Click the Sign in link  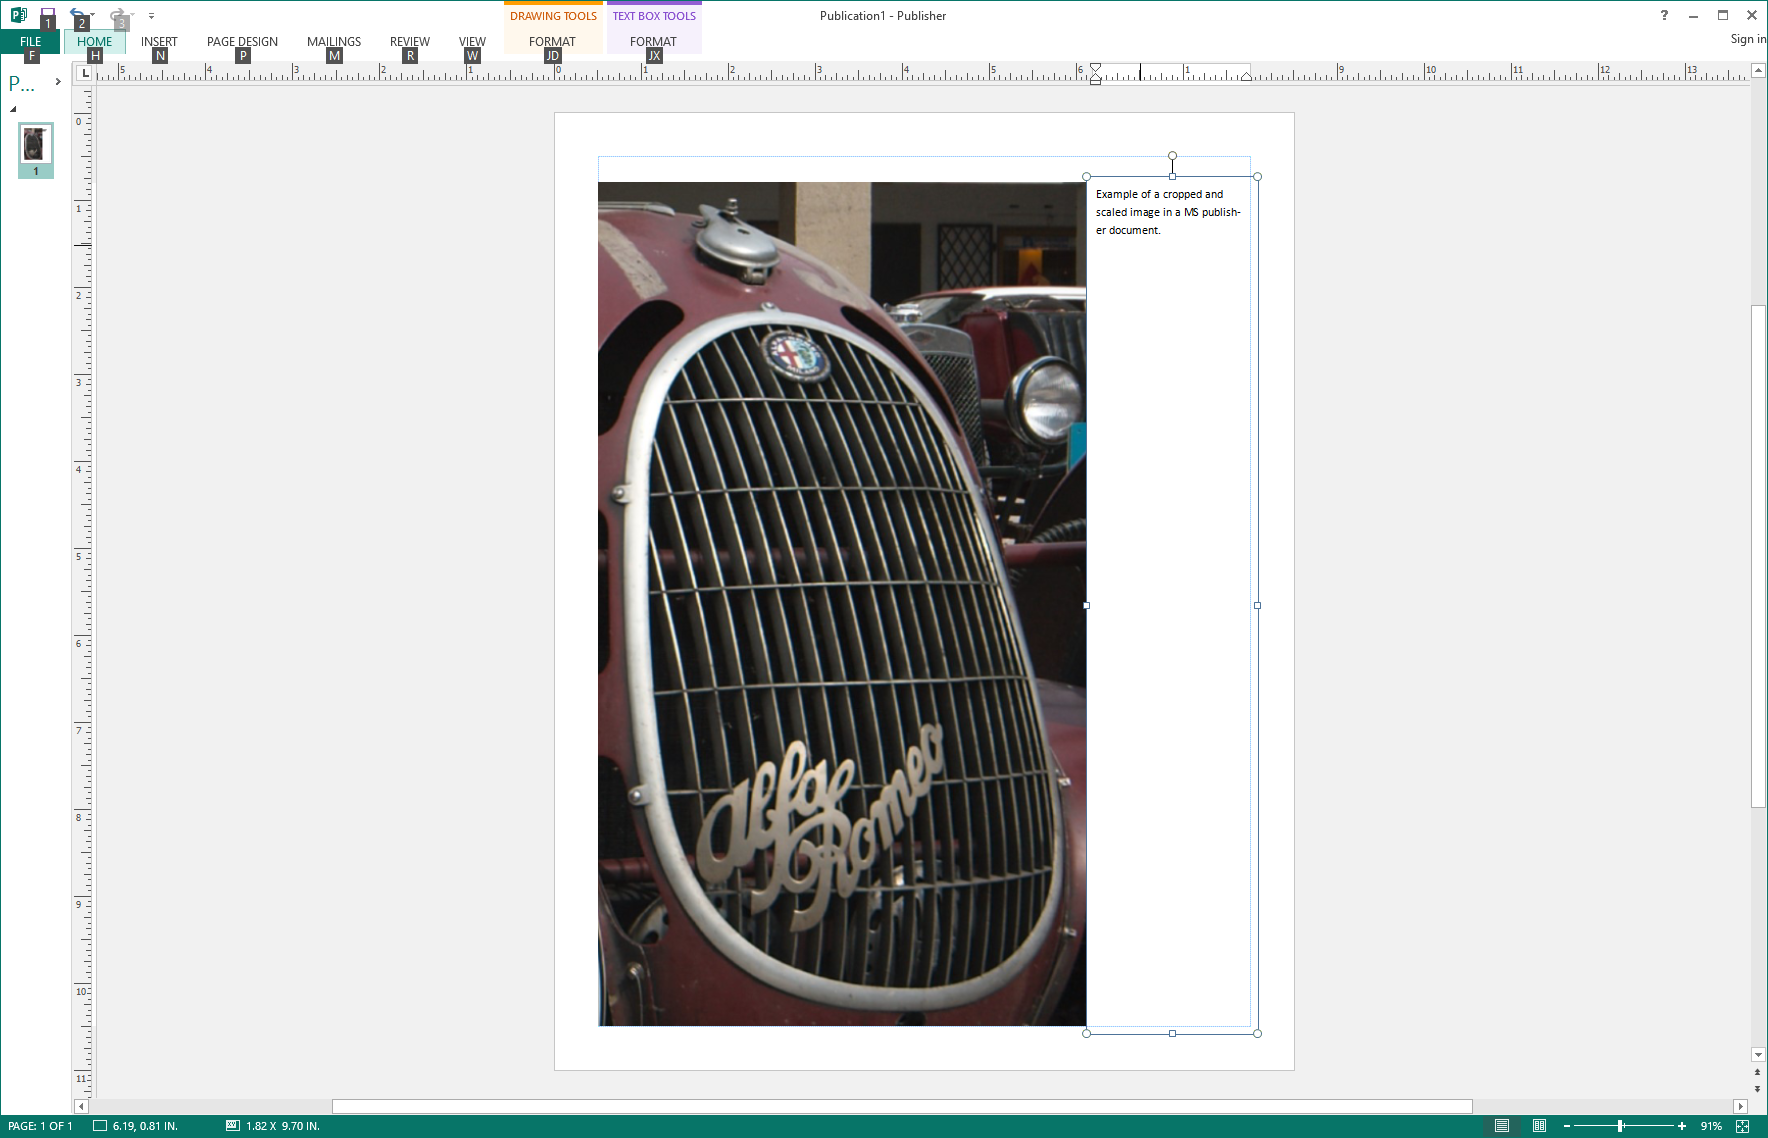[1747, 39]
